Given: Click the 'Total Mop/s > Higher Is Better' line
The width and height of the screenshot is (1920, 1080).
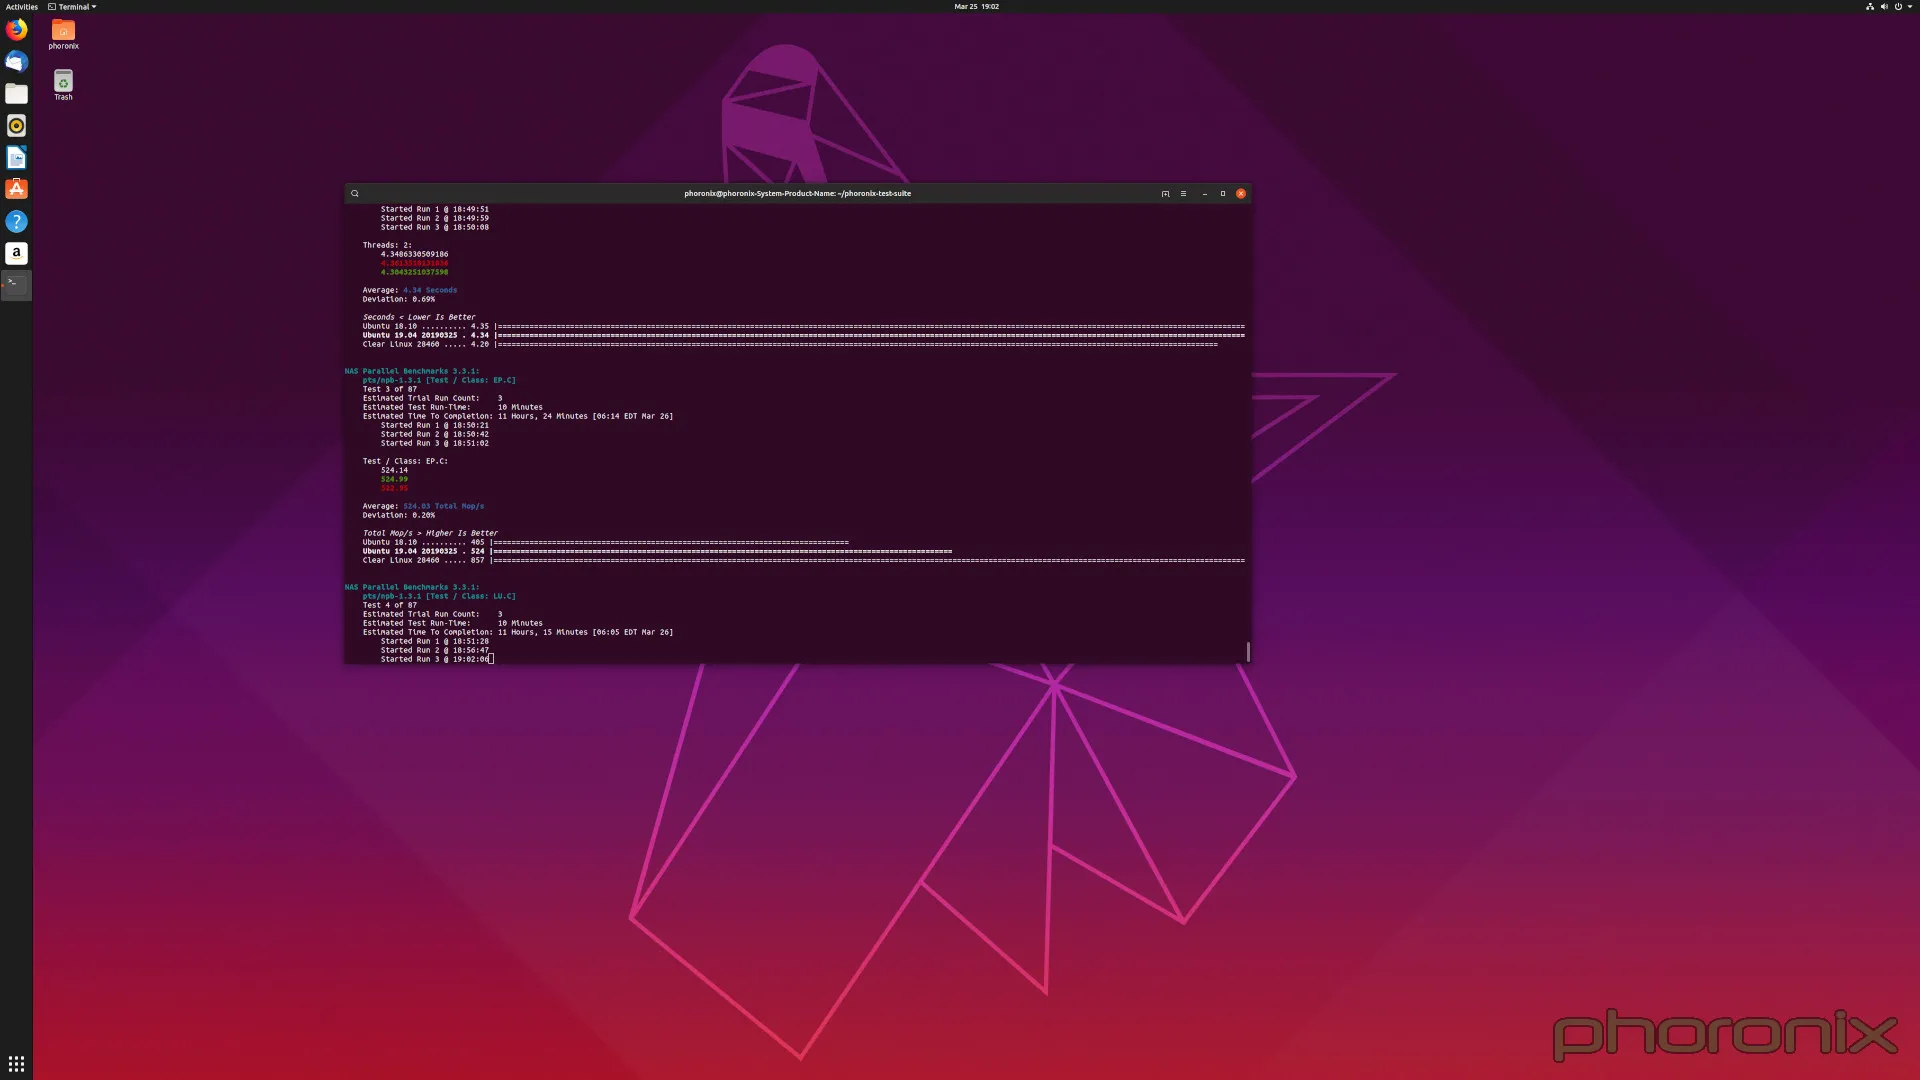Looking at the screenshot, I should click(430, 533).
